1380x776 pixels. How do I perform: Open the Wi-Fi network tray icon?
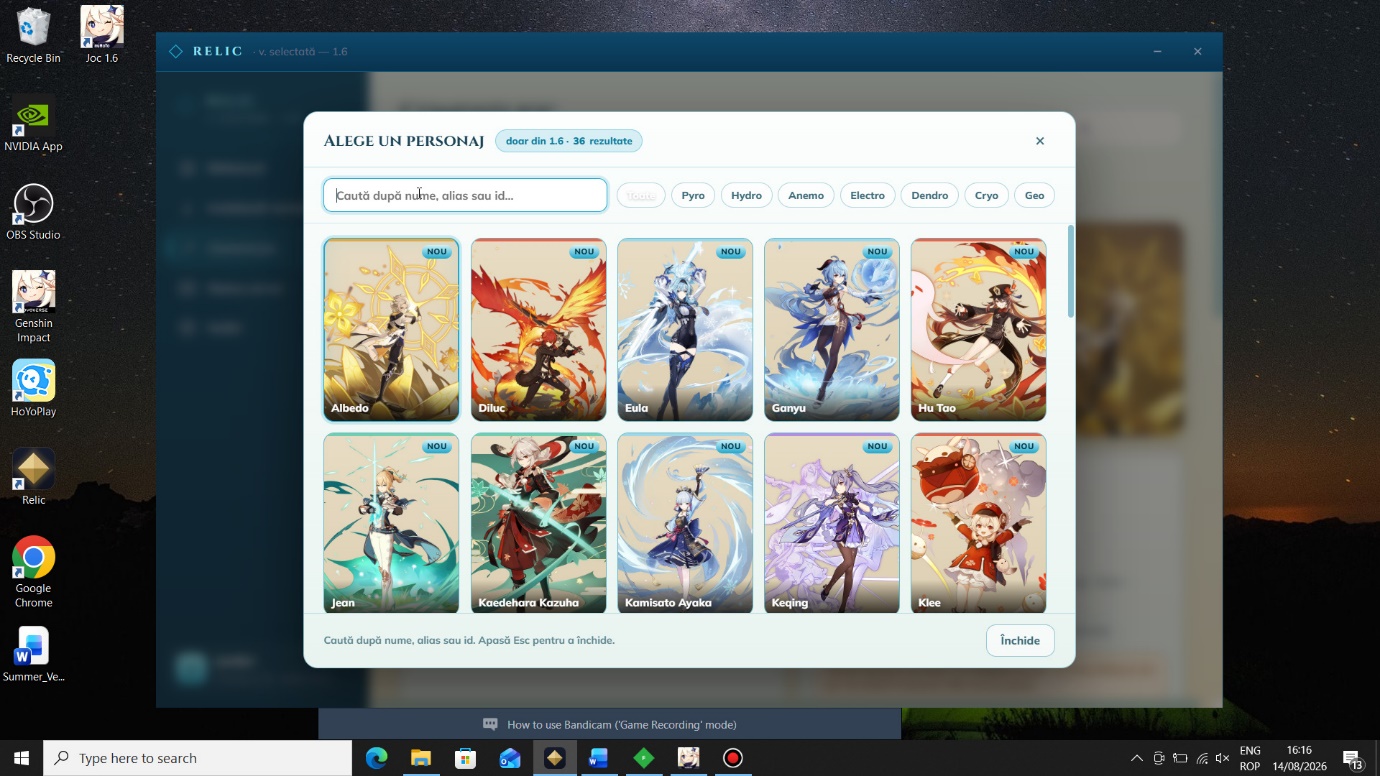point(1201,758)
